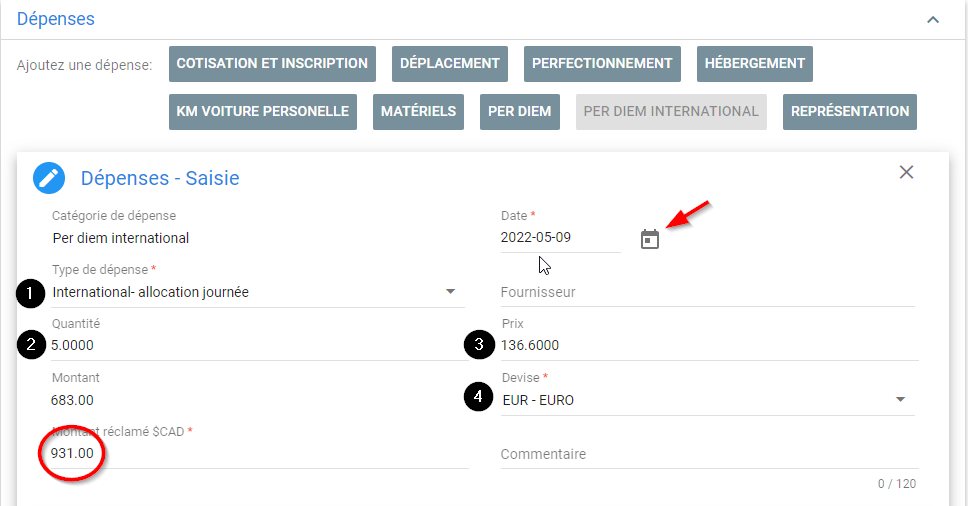
Task: Focus the Quantité field showing 5.0000
Action: [257, 345]
